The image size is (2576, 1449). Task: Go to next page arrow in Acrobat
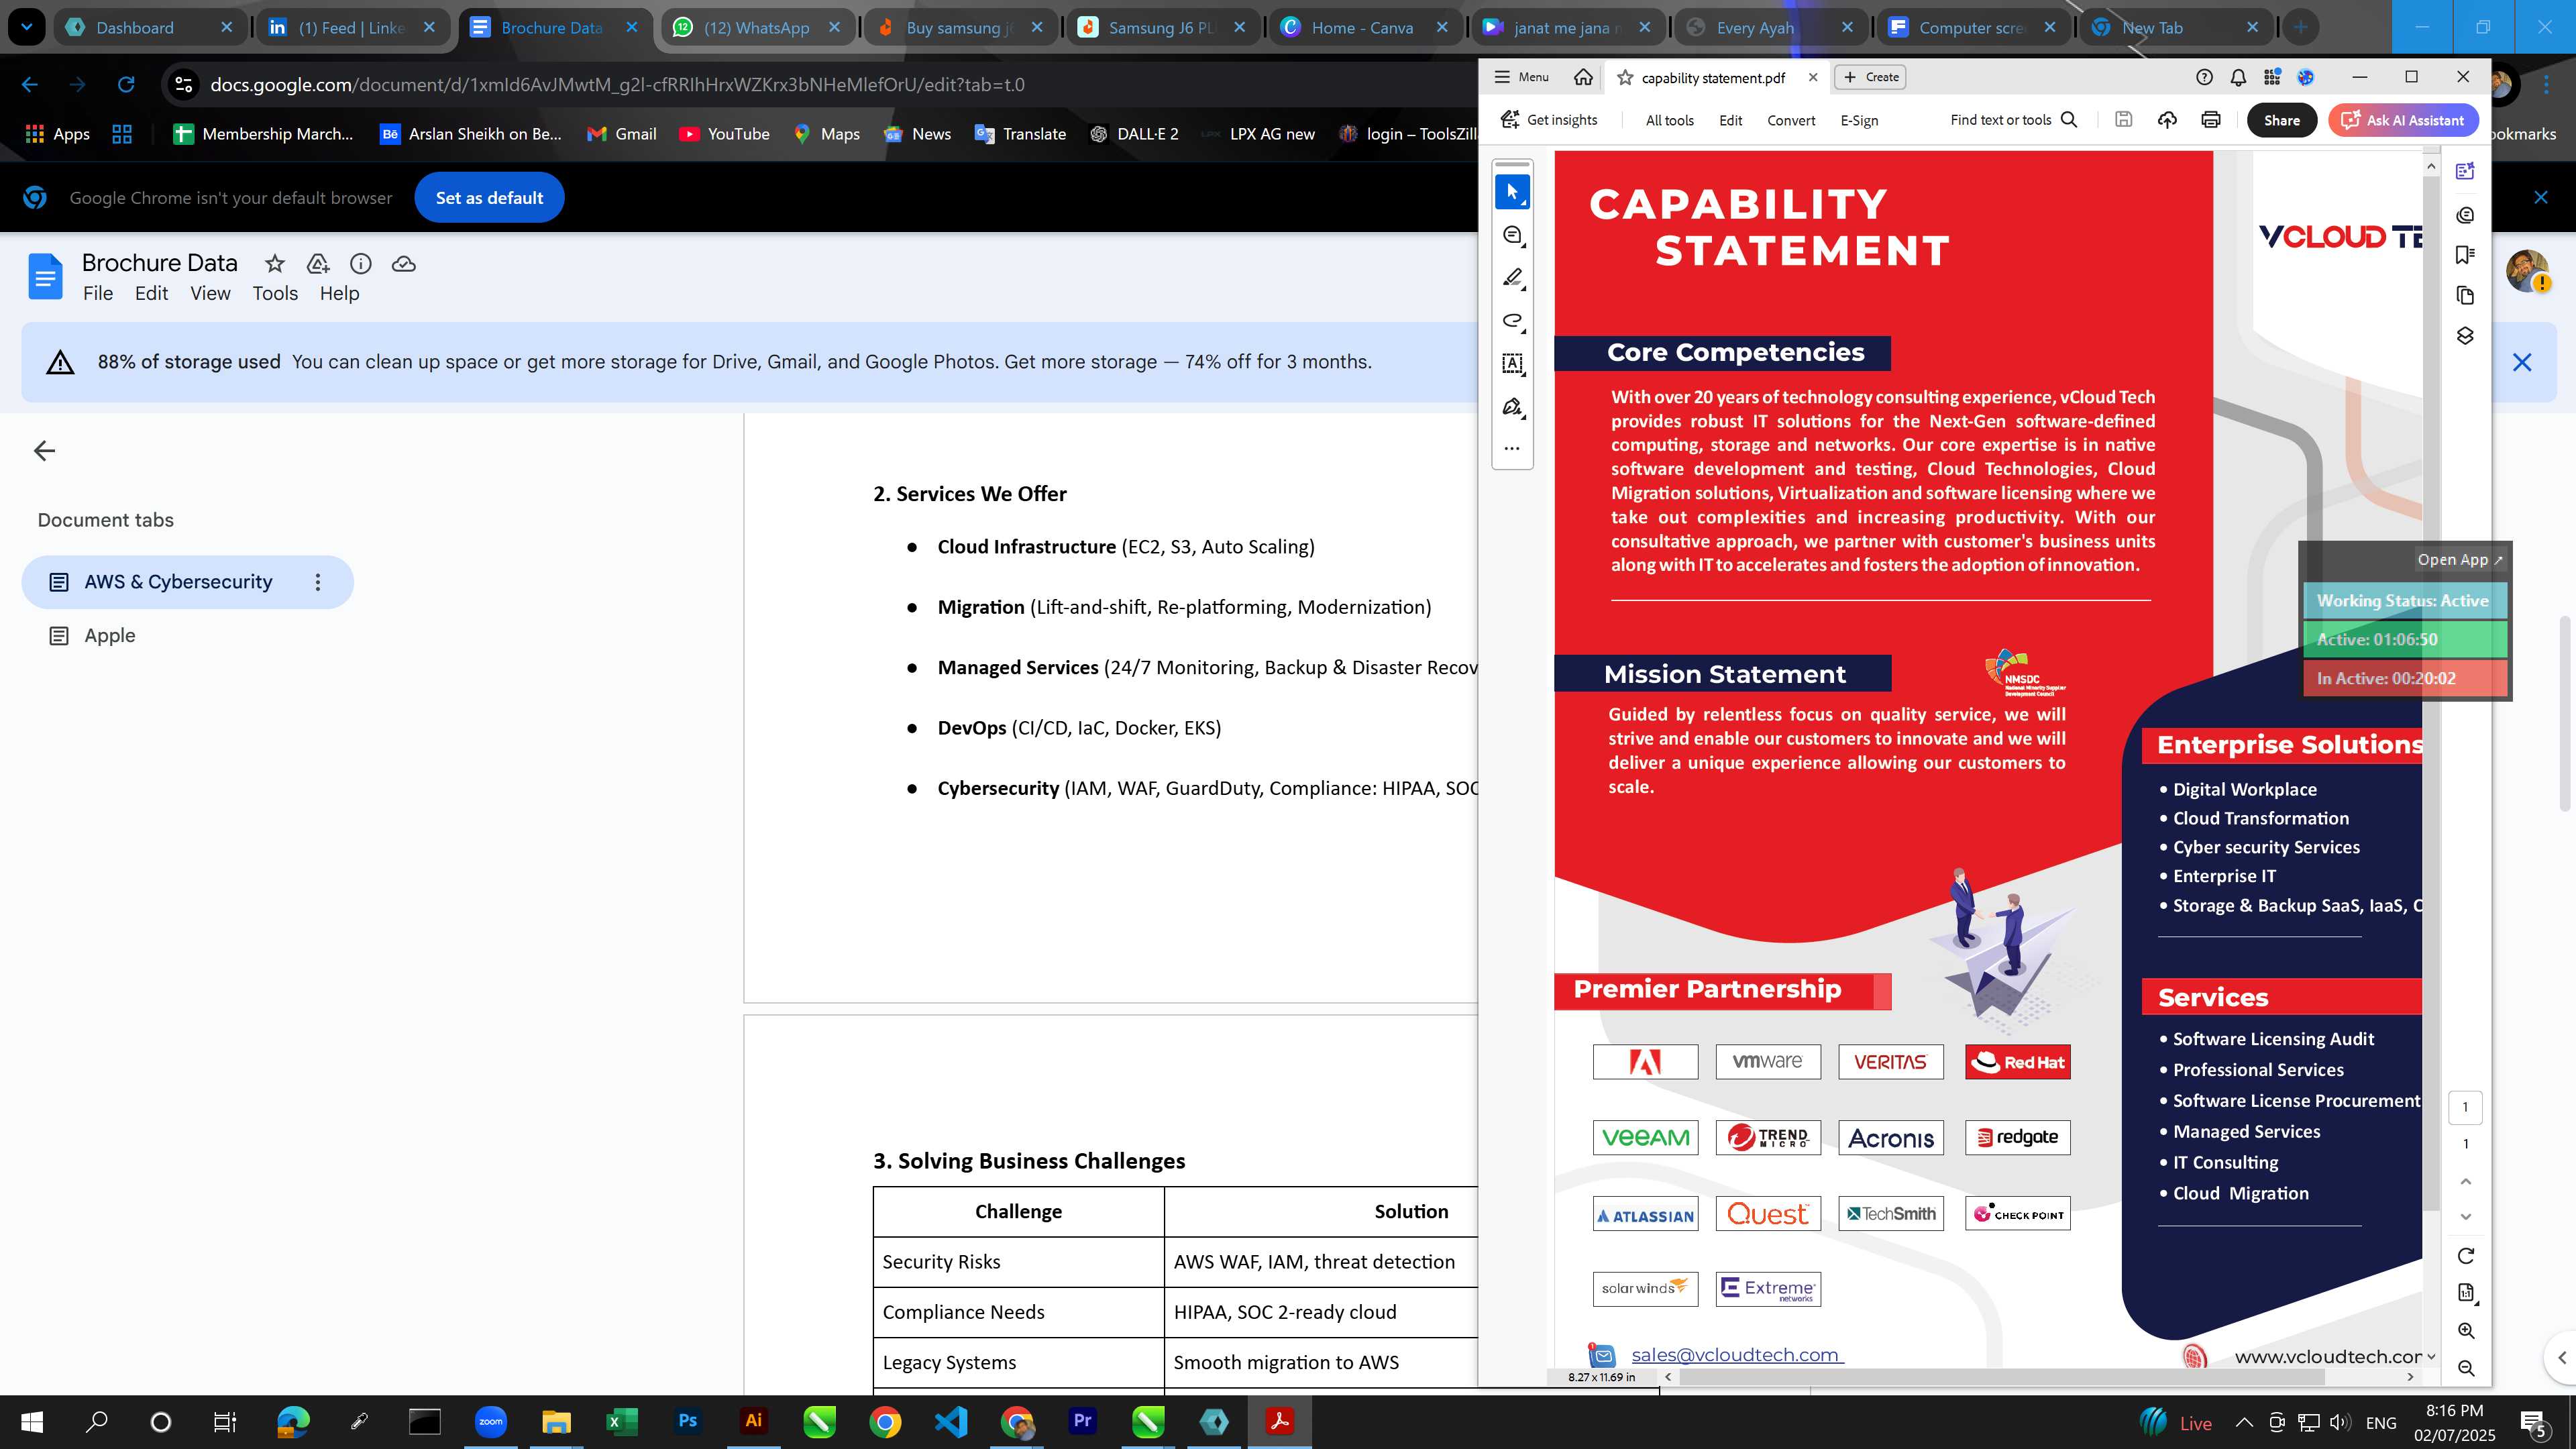2465,1217
